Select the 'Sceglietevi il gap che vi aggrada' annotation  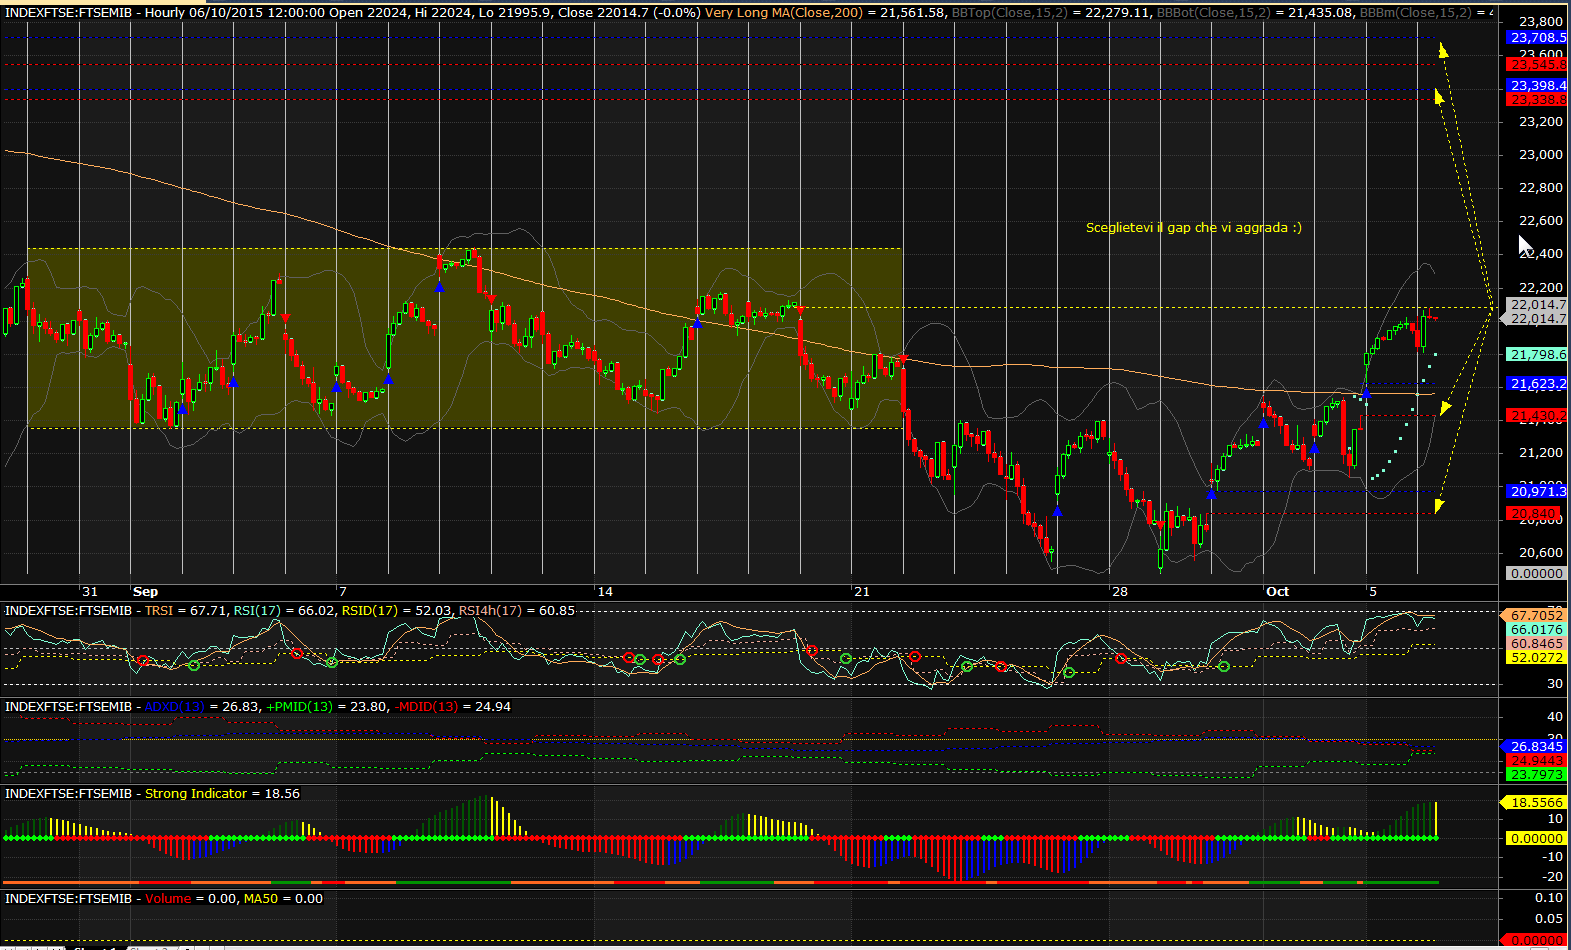(x=1193, y=227)
